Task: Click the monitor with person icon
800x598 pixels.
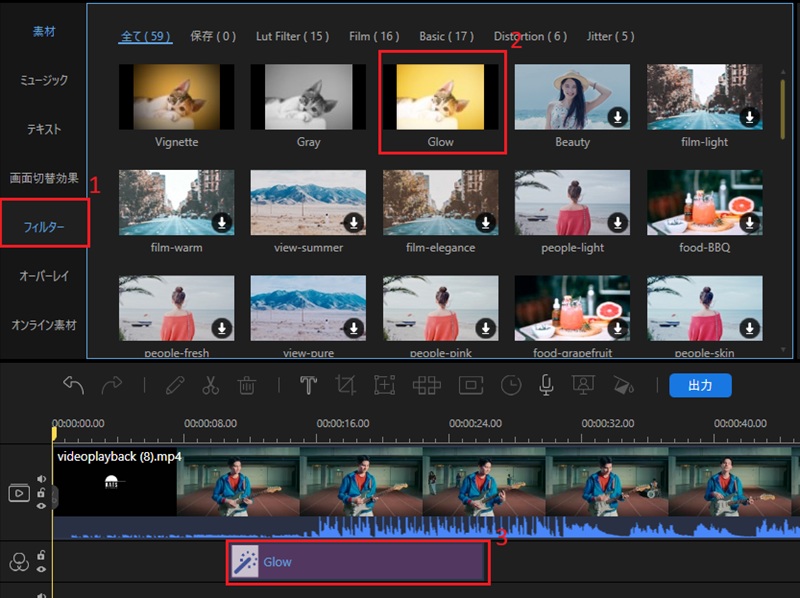Action: coord(583,385)
